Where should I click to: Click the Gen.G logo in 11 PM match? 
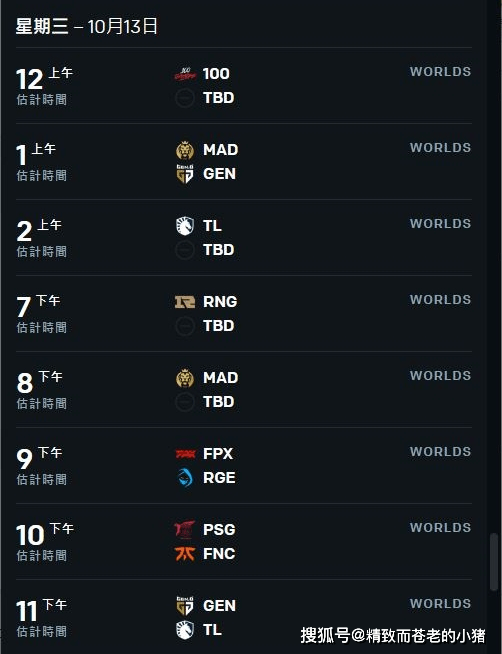point(185,606)
